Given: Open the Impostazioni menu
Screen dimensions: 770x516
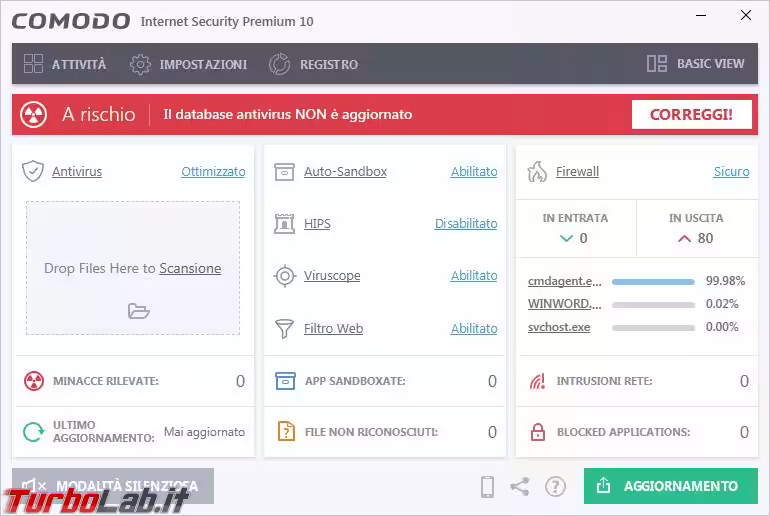Looking at the screenshot, I should click(x=189, y=64).
